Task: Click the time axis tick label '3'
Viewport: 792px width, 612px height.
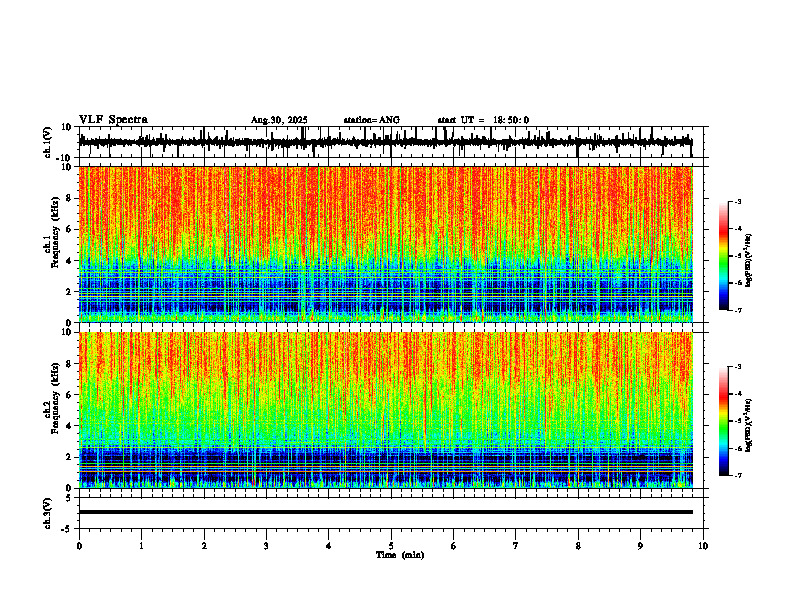Action: point(266,546)
